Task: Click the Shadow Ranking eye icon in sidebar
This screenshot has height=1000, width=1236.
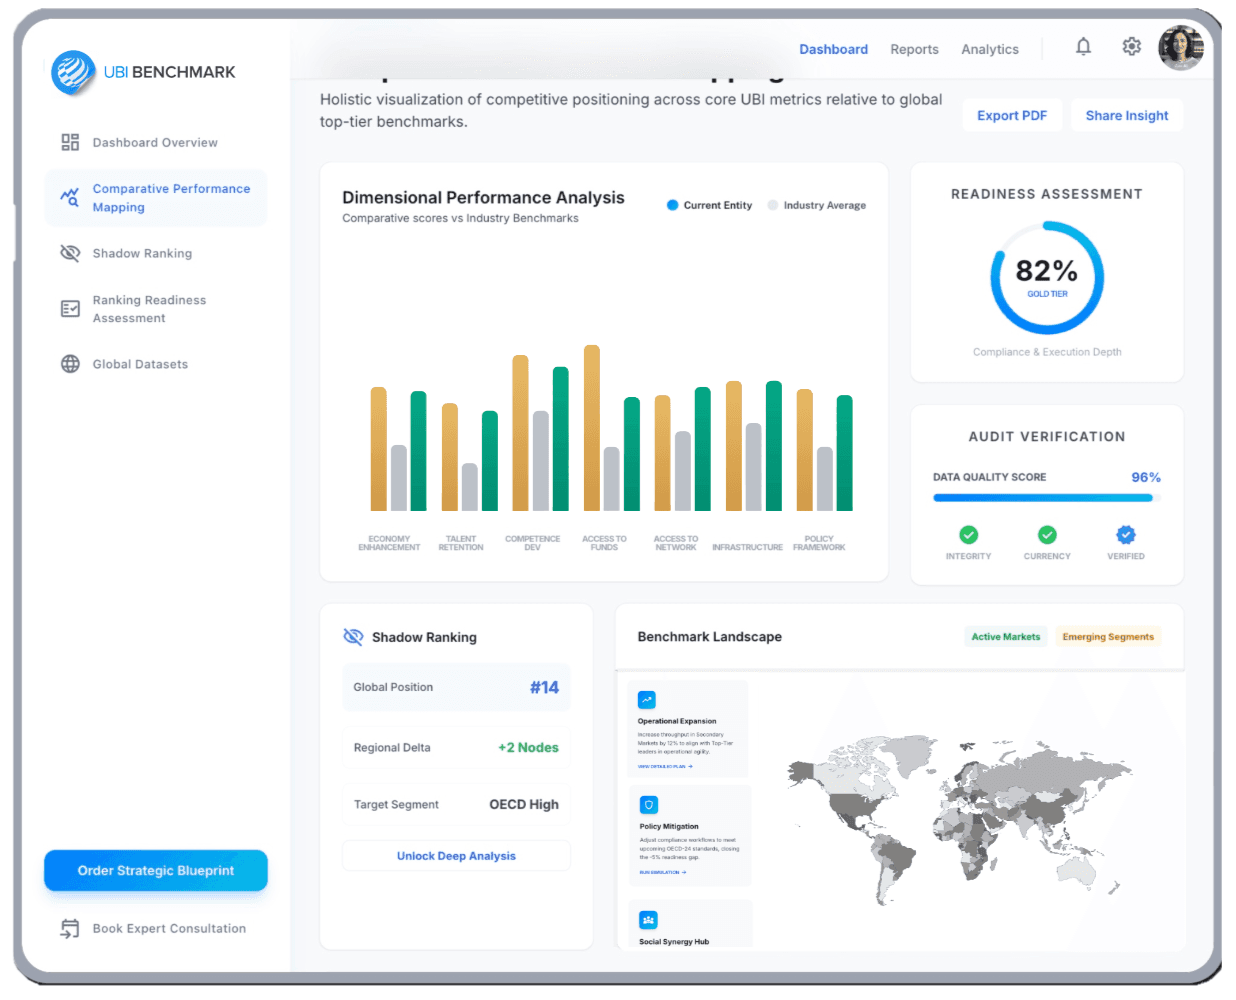Action: tap(70, 253)
